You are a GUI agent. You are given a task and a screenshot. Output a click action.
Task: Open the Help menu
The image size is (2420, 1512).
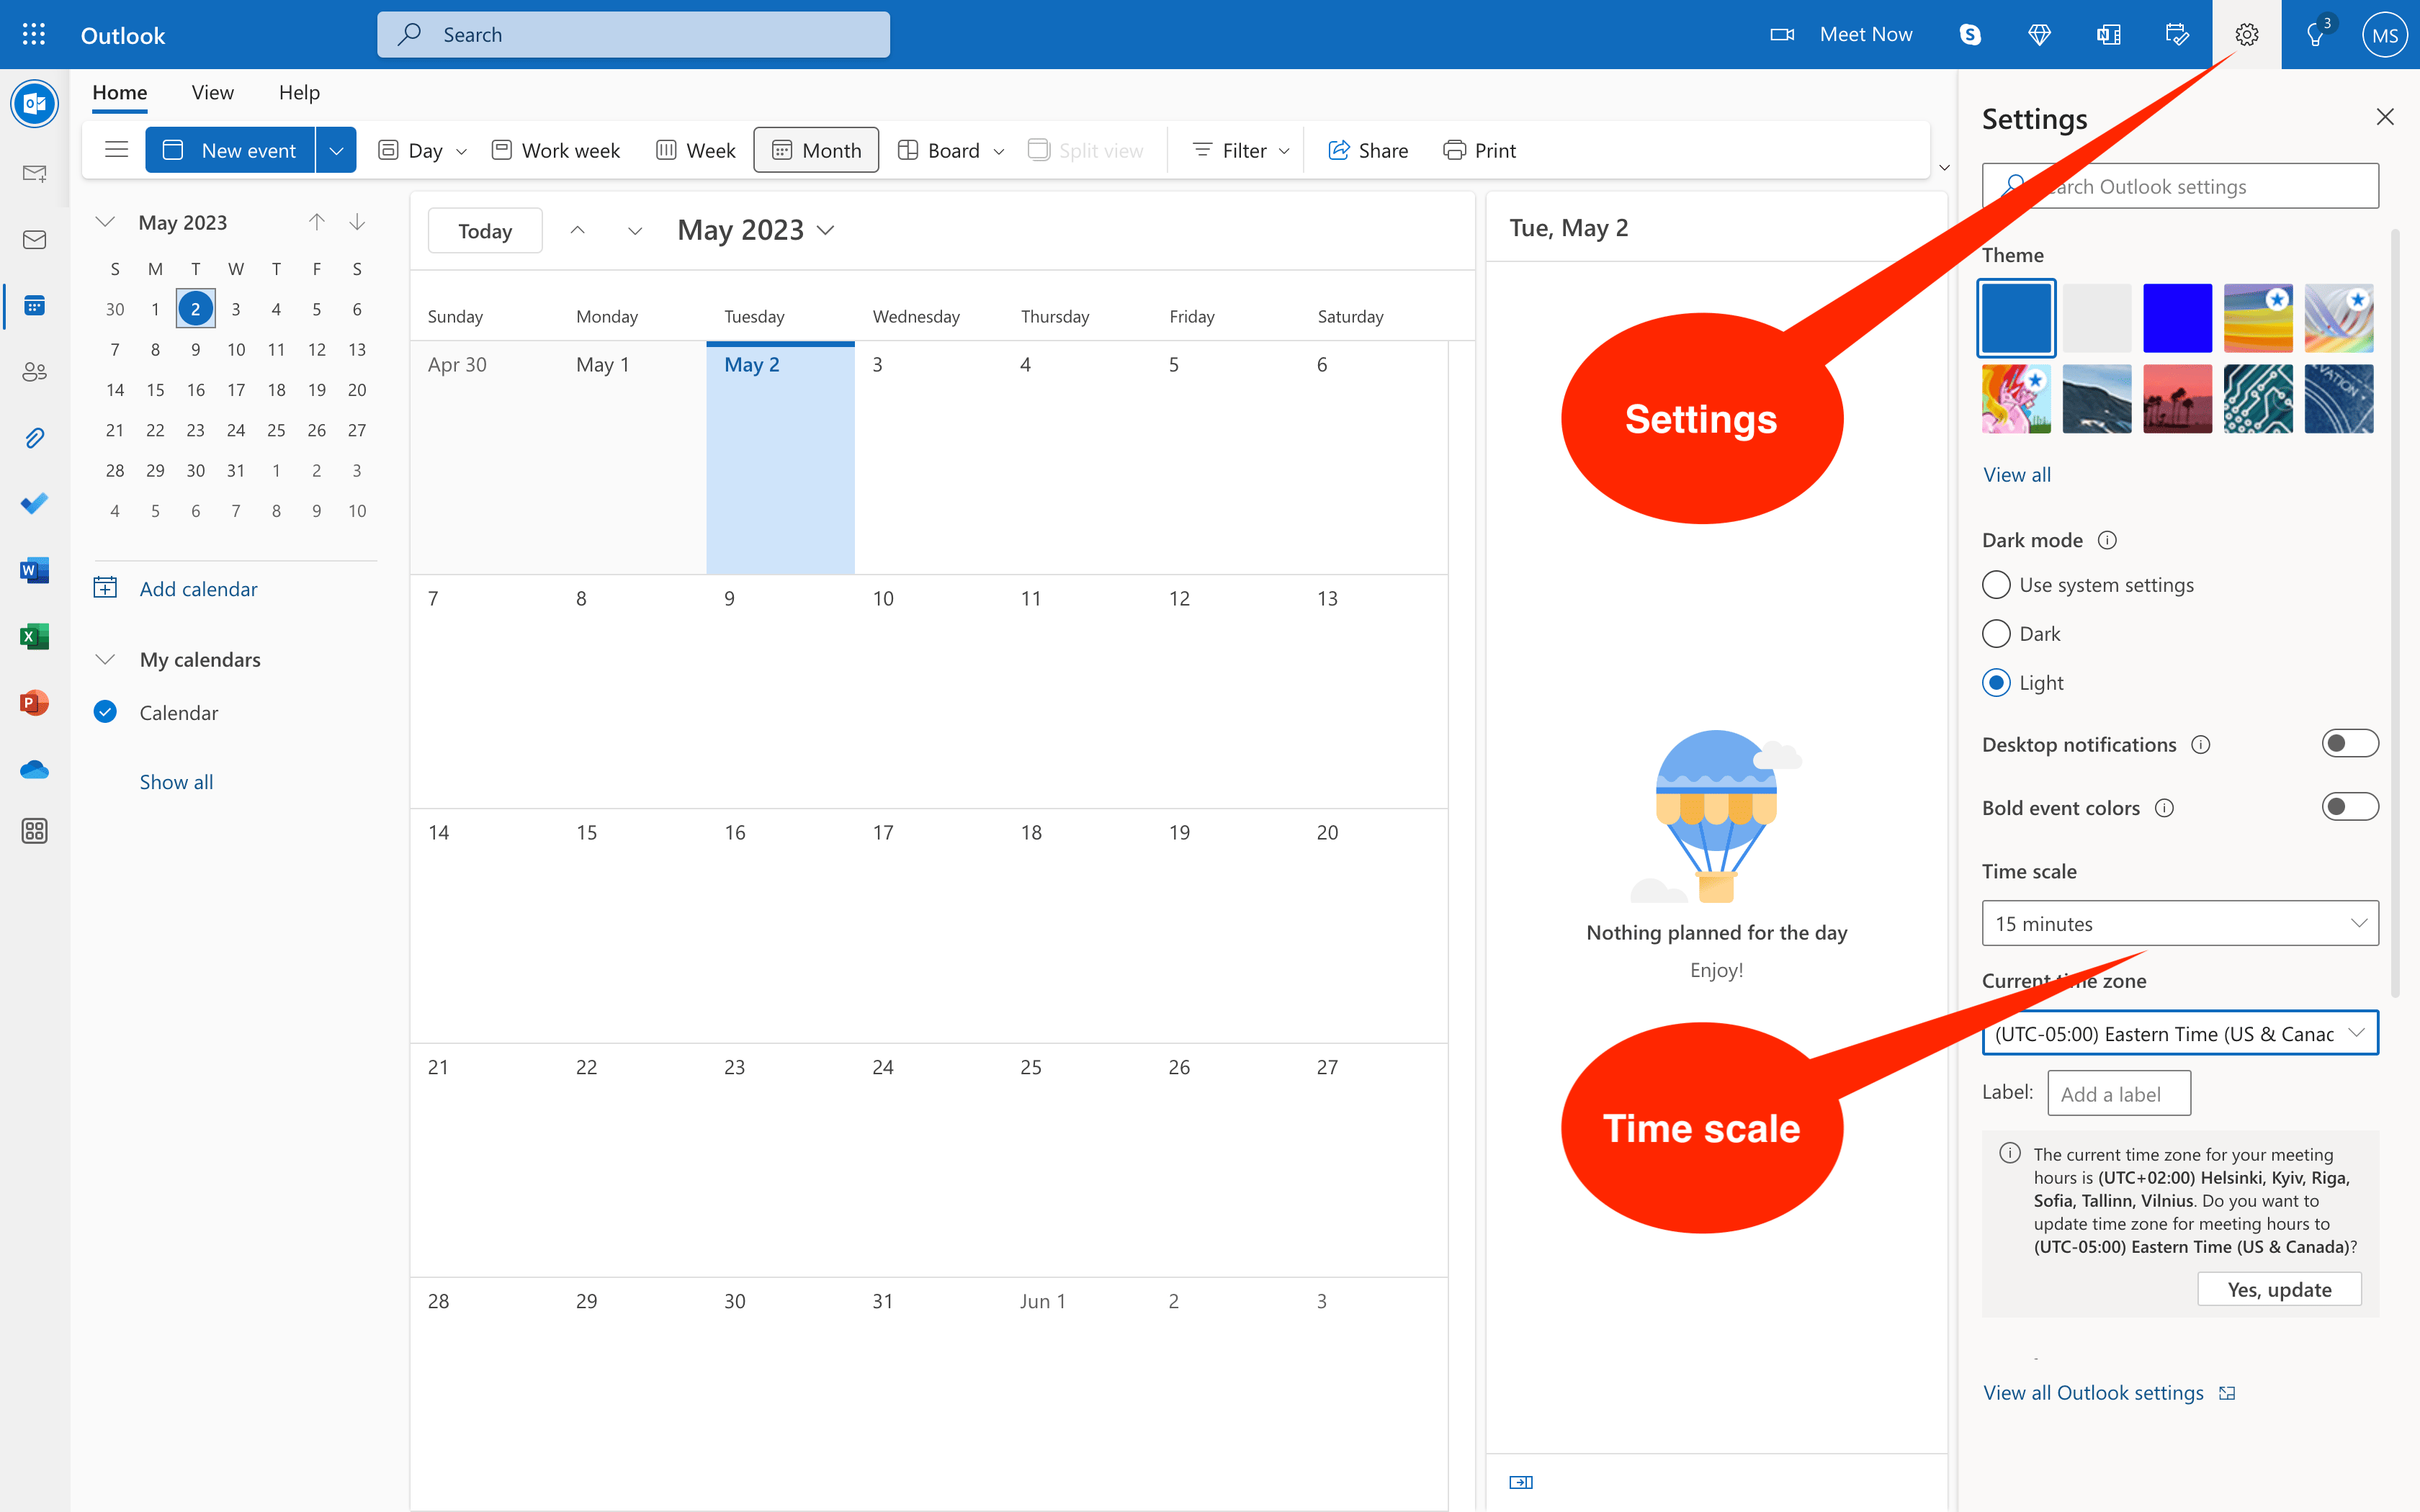click(x=298, y=92)
